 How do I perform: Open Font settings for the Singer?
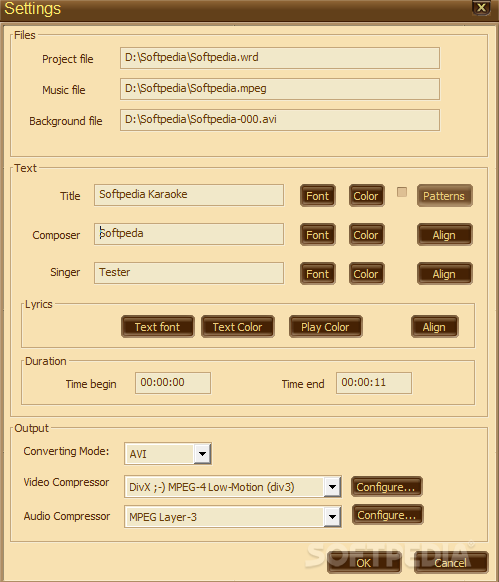point(317,274)
